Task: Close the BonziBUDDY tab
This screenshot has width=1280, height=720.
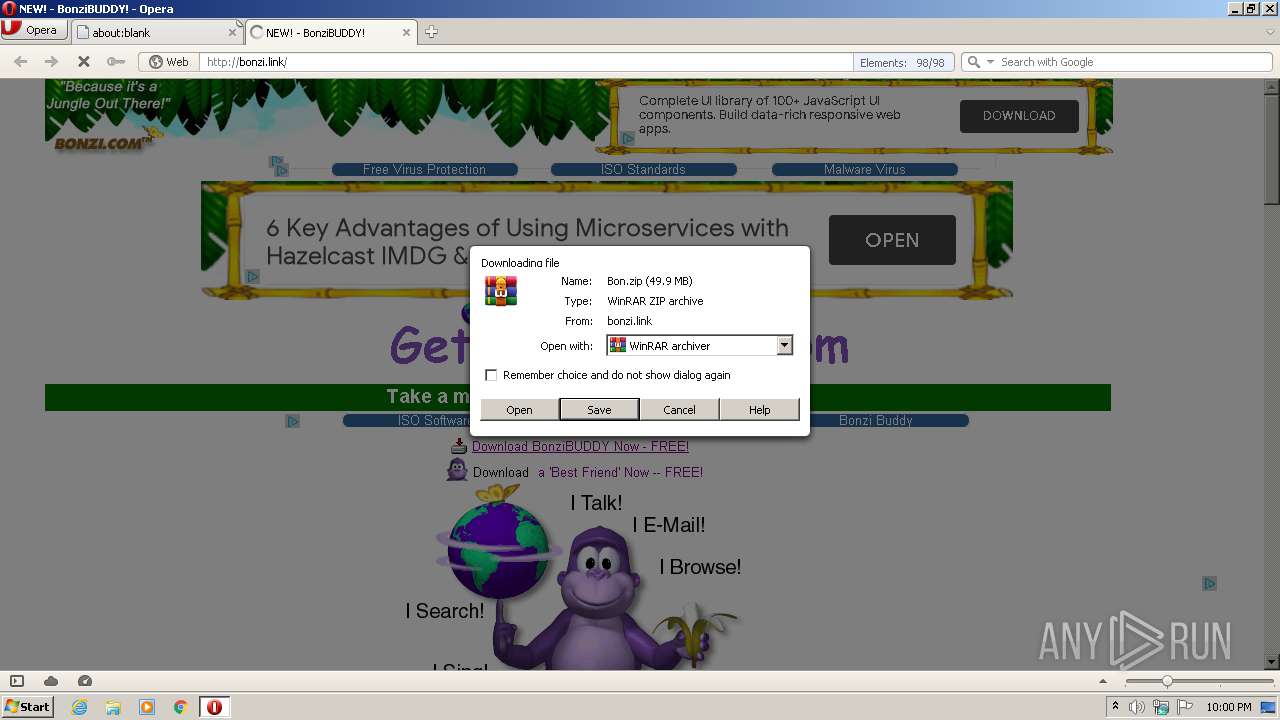Action: tap(407, 32)
